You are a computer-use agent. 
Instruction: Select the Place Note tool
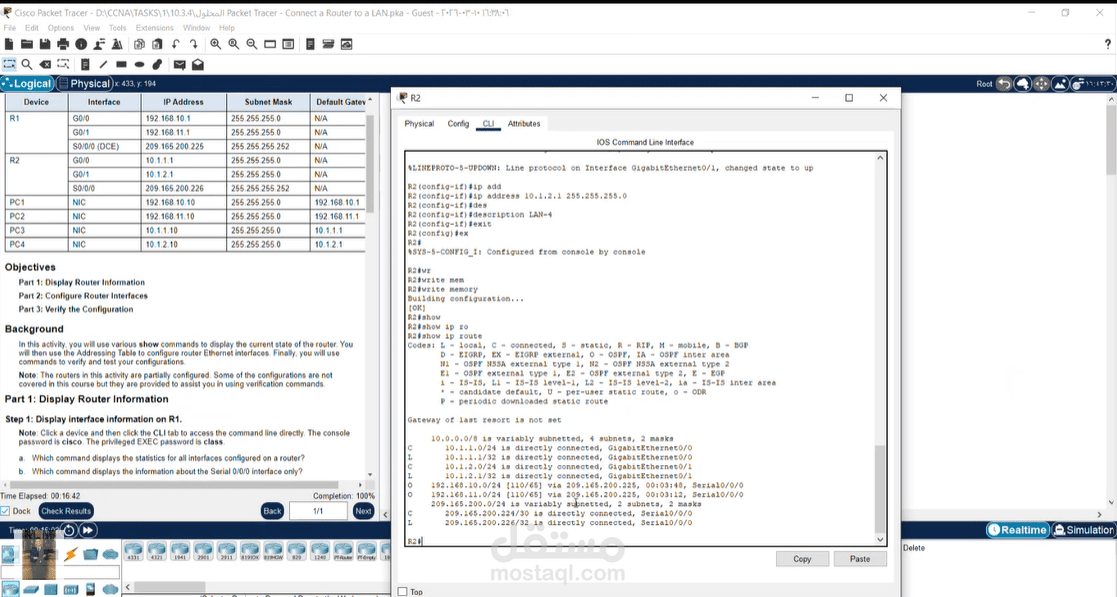tap(85, 64)
